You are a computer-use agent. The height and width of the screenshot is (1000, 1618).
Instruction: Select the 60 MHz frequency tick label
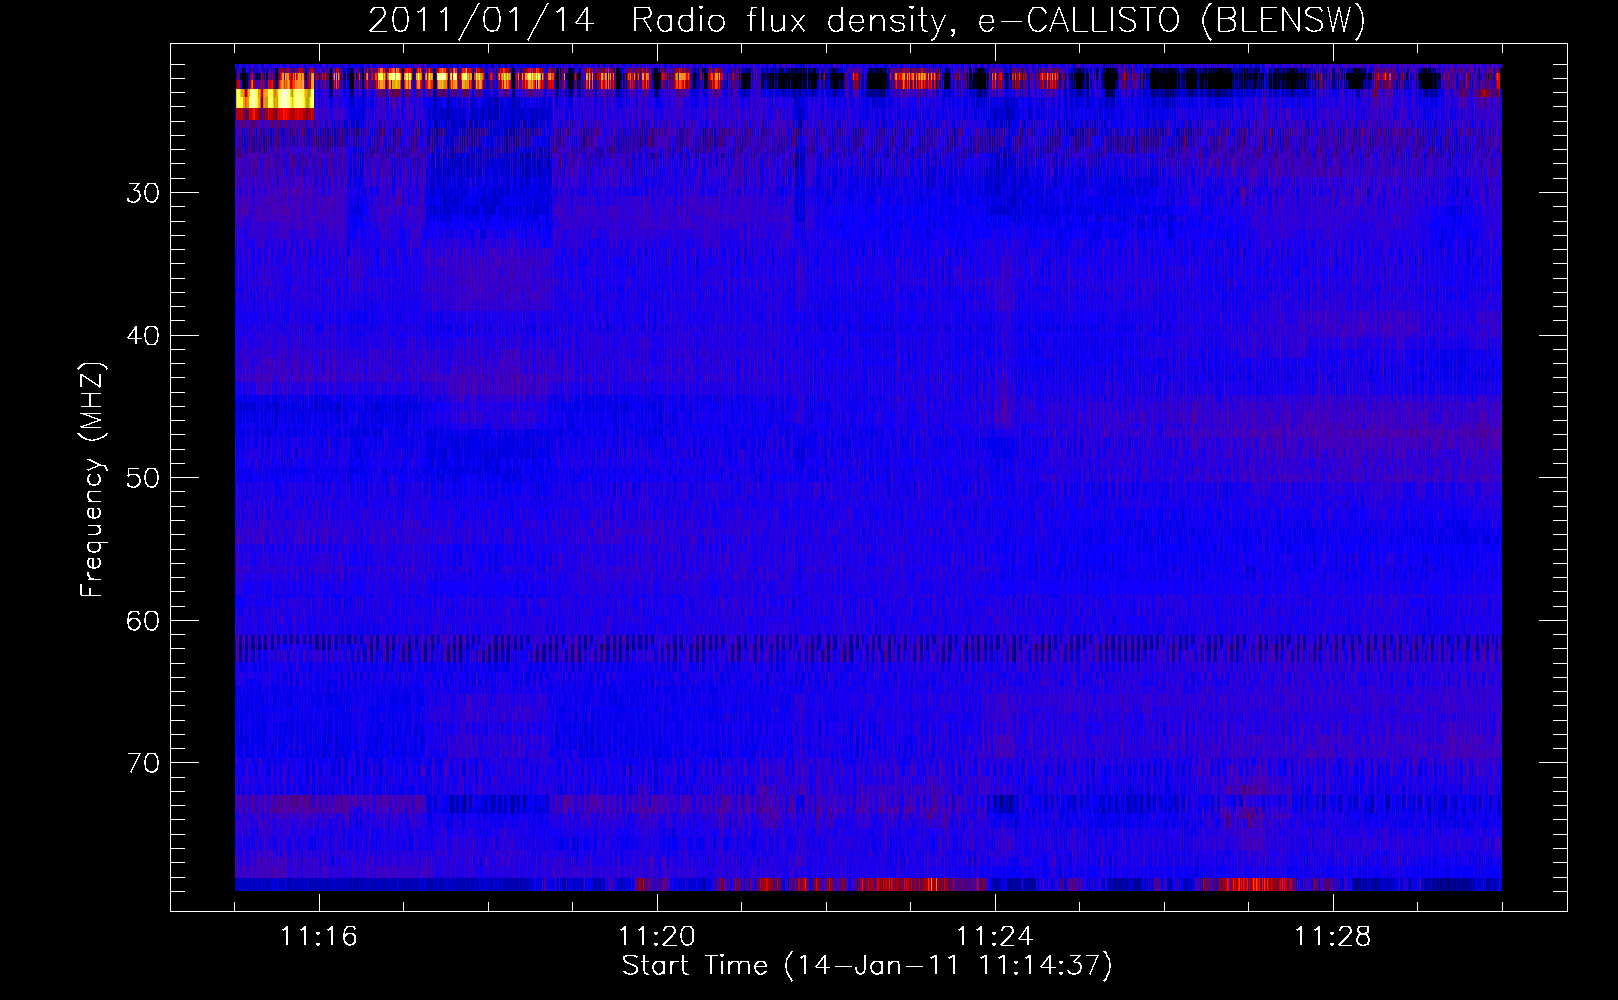coord(143,621)
